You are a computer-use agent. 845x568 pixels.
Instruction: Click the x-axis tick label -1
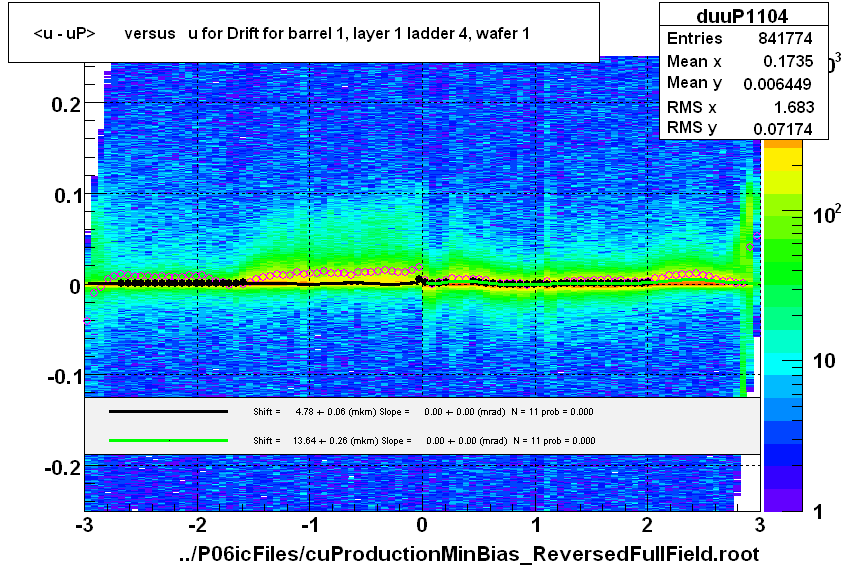pyautogui.click(x=309, y=524)
